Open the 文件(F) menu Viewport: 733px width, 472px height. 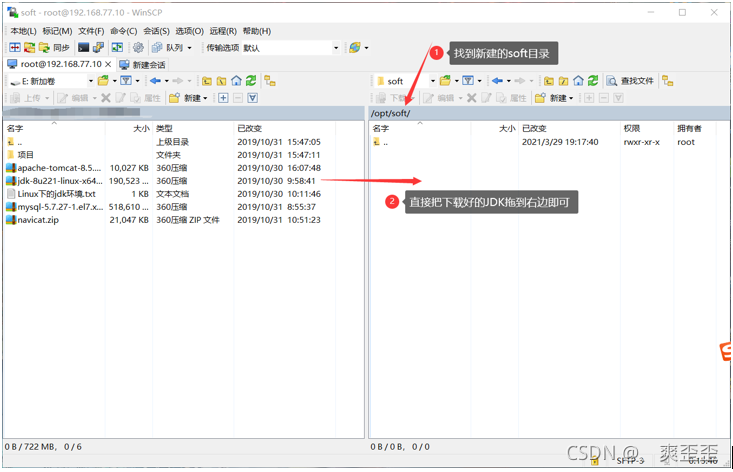tap(91, 31)
